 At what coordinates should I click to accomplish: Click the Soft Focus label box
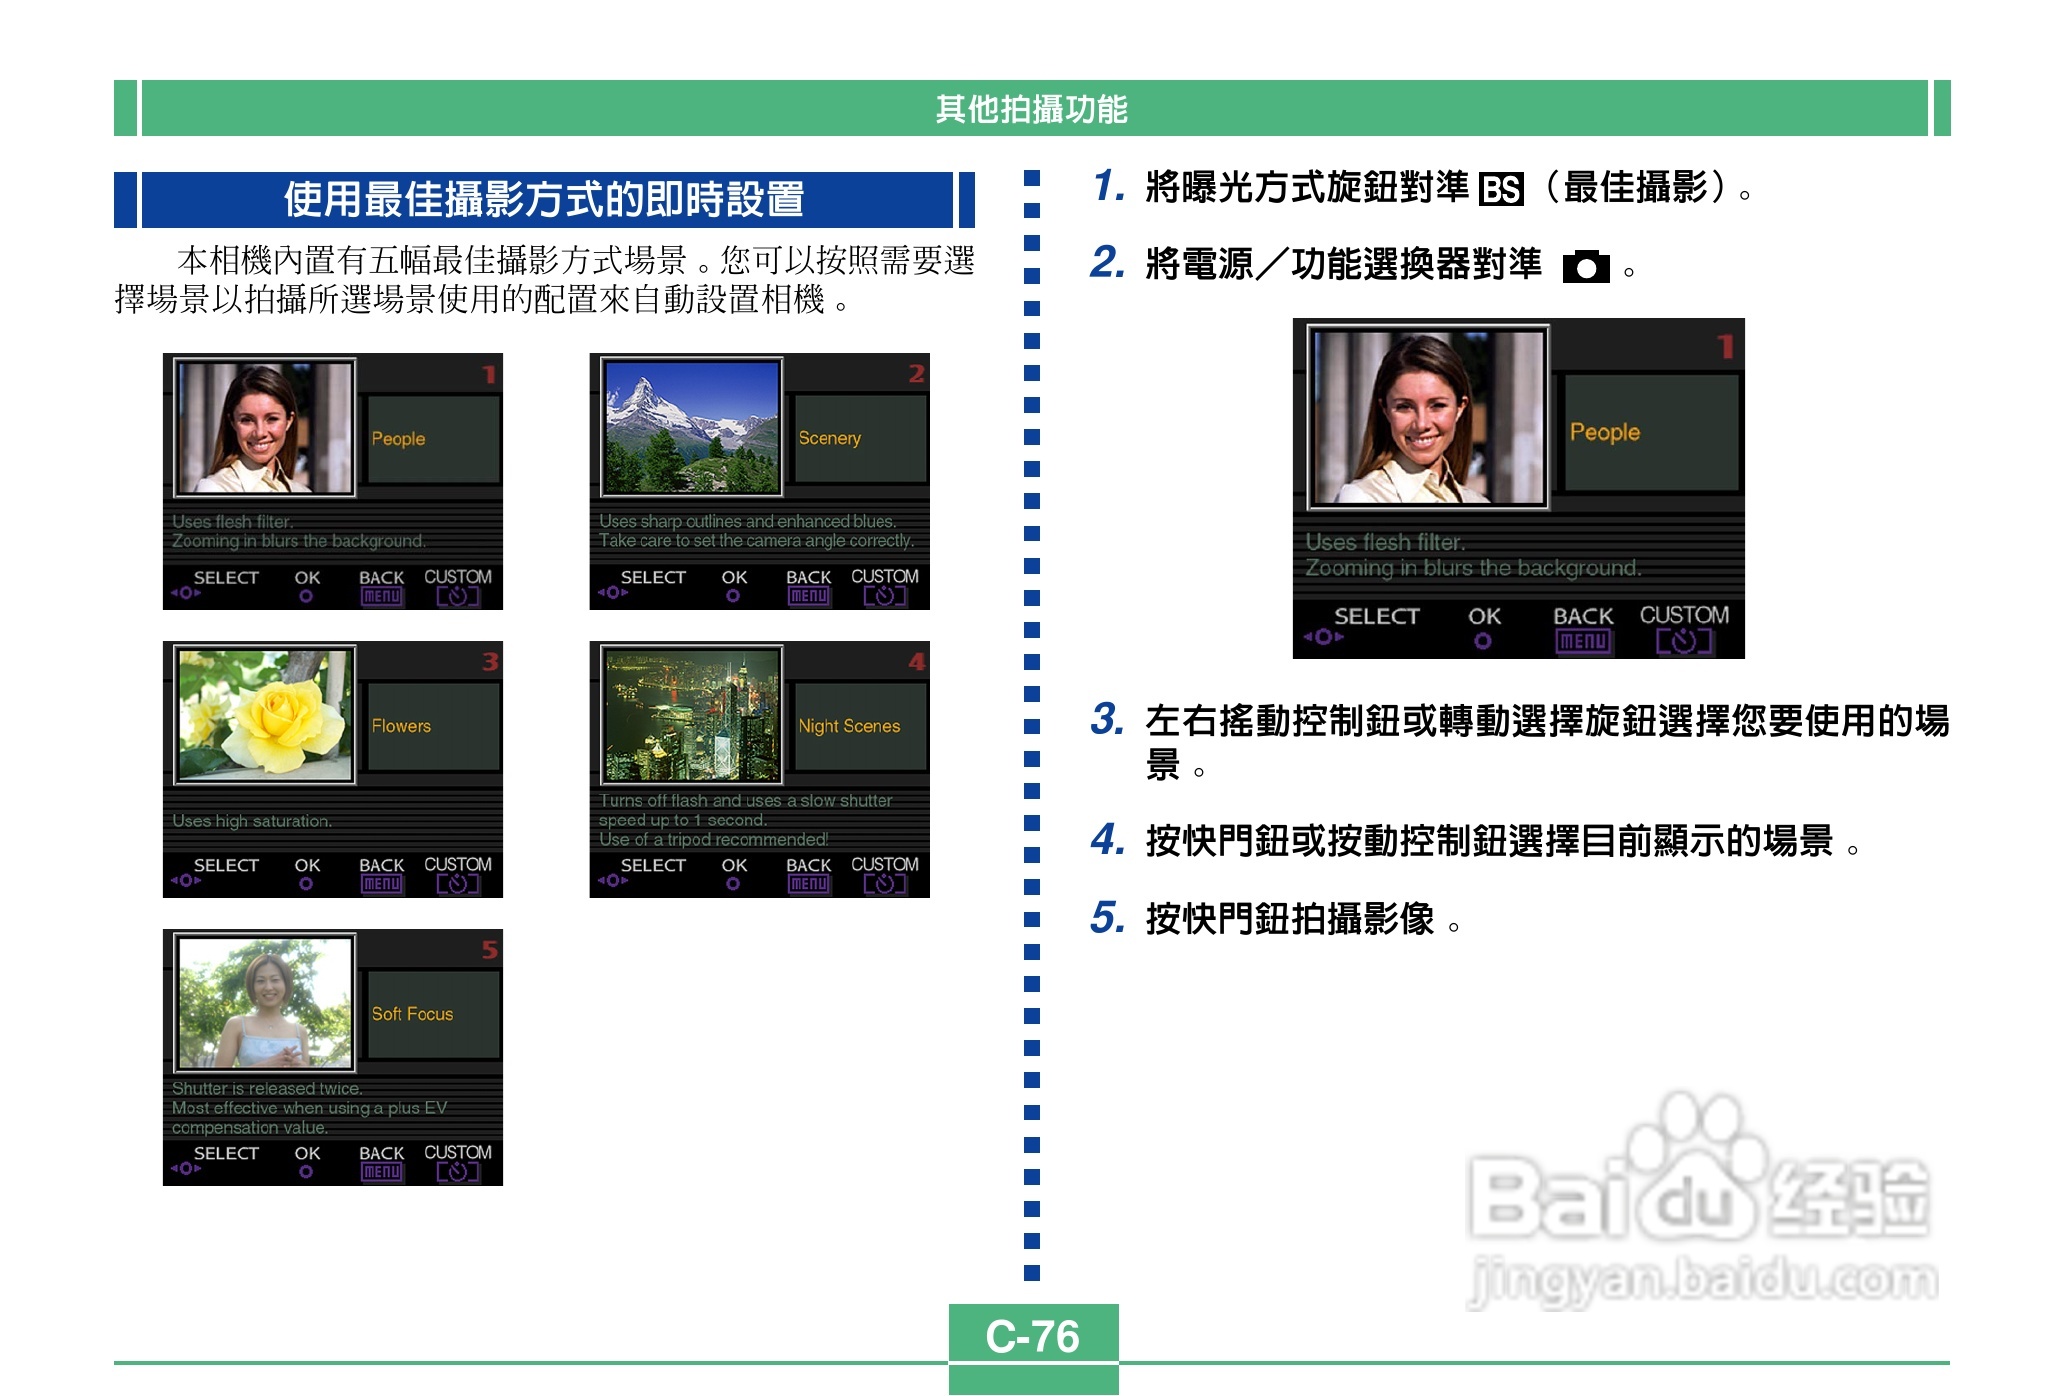433,1014
